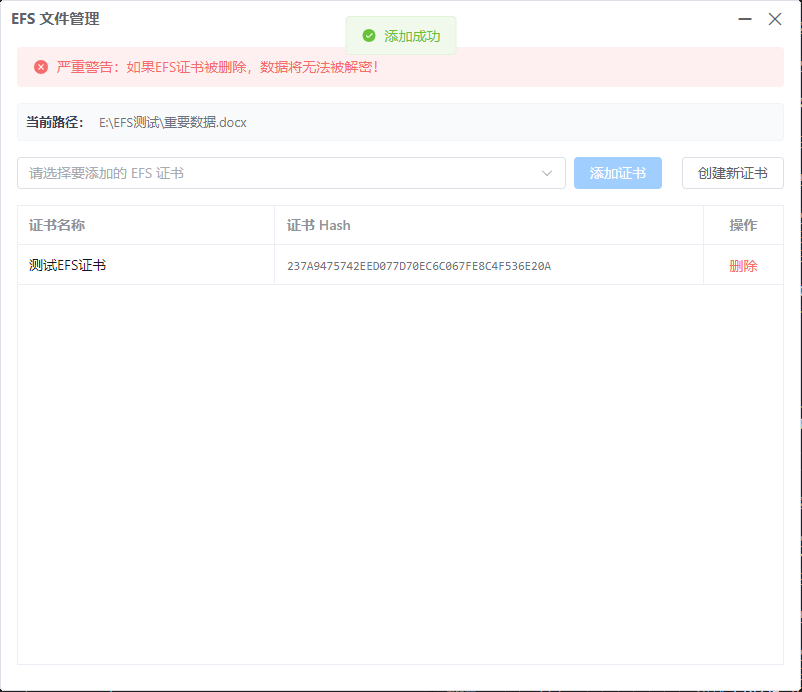Click the 创建新证书 button
The width and height of the screenshot is (802, 692).
click(732, 173)
